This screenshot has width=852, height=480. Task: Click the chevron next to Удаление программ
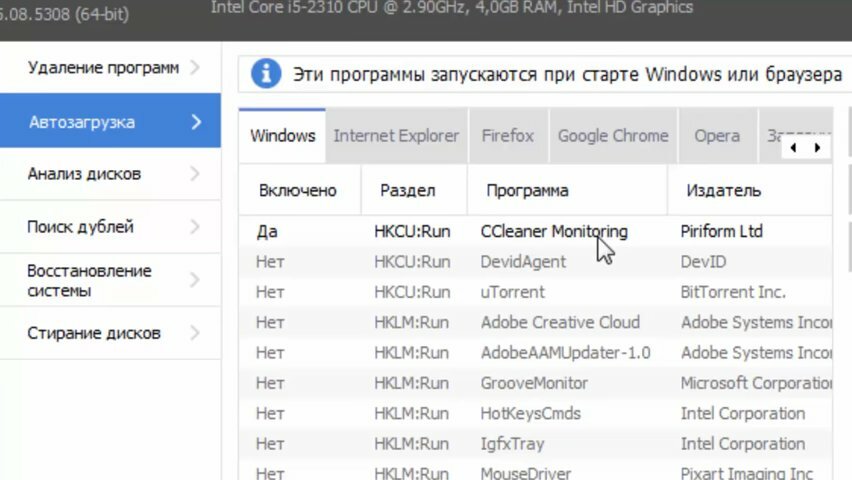click(195, 67)
